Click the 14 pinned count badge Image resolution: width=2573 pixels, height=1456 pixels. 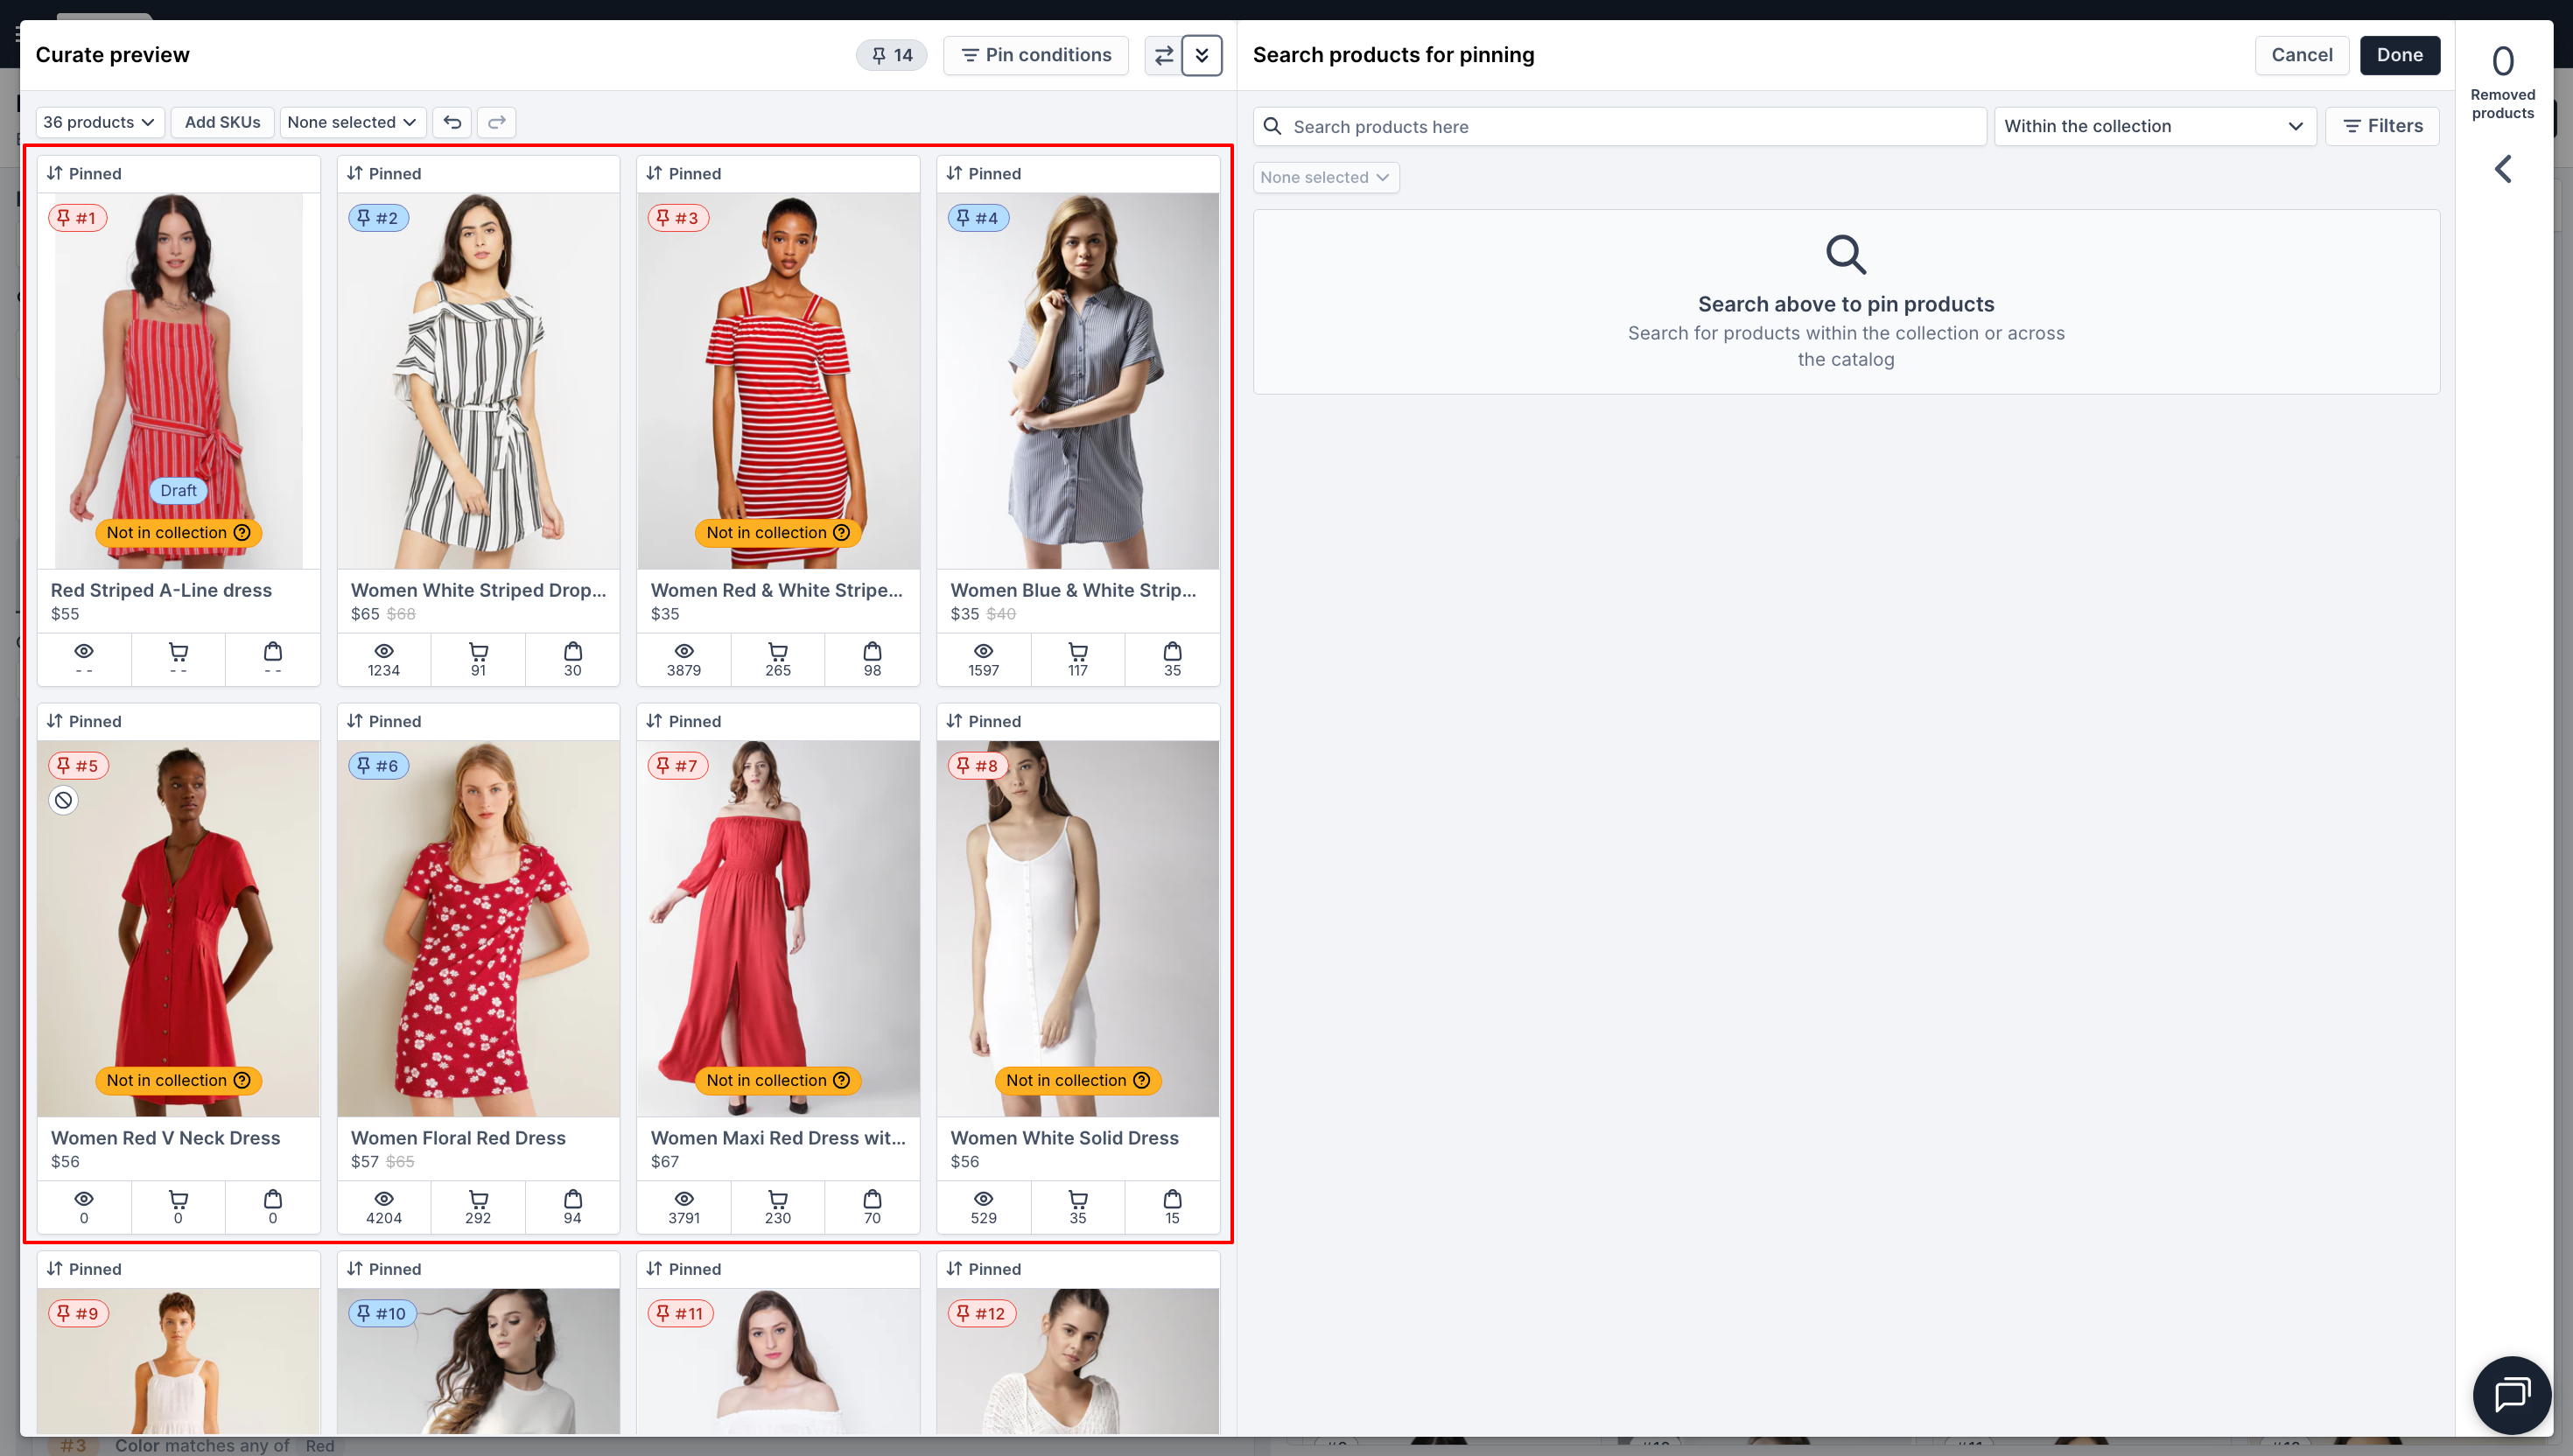[891, 55]
